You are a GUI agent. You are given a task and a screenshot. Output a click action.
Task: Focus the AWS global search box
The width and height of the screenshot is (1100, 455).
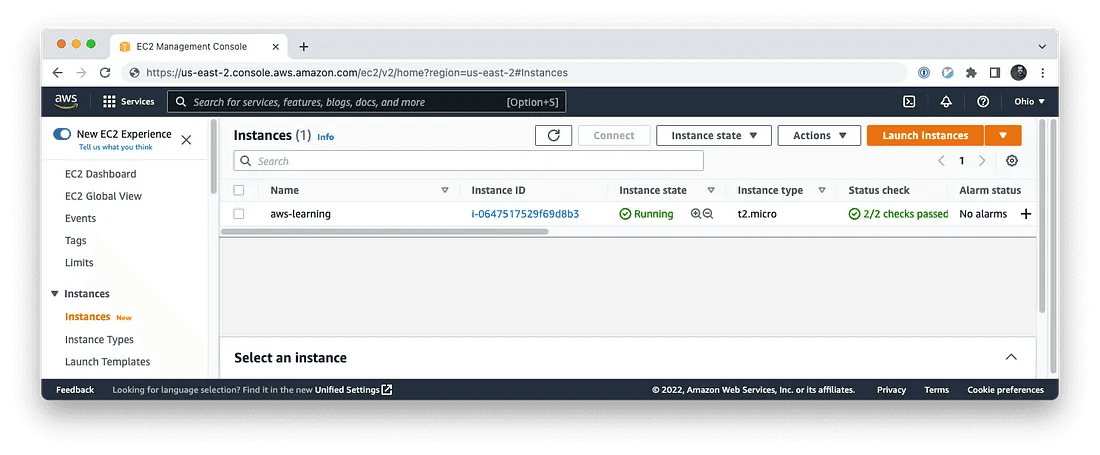click(x=366, y=102)
